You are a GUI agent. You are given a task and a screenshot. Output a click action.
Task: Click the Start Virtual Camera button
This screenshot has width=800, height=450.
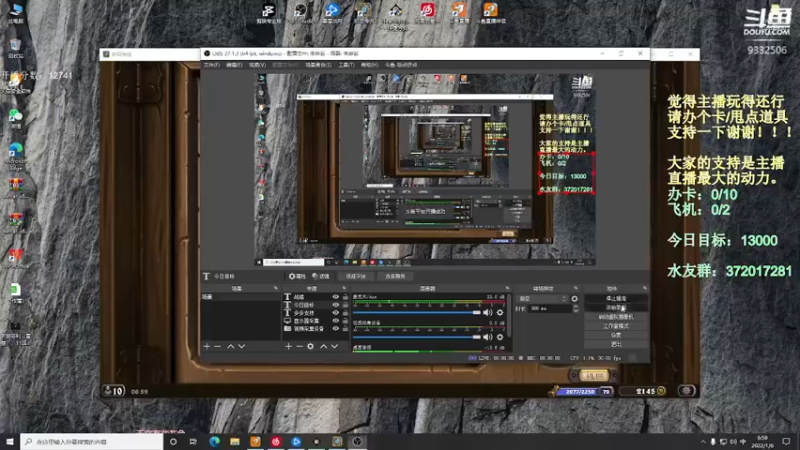coord(616,317)
